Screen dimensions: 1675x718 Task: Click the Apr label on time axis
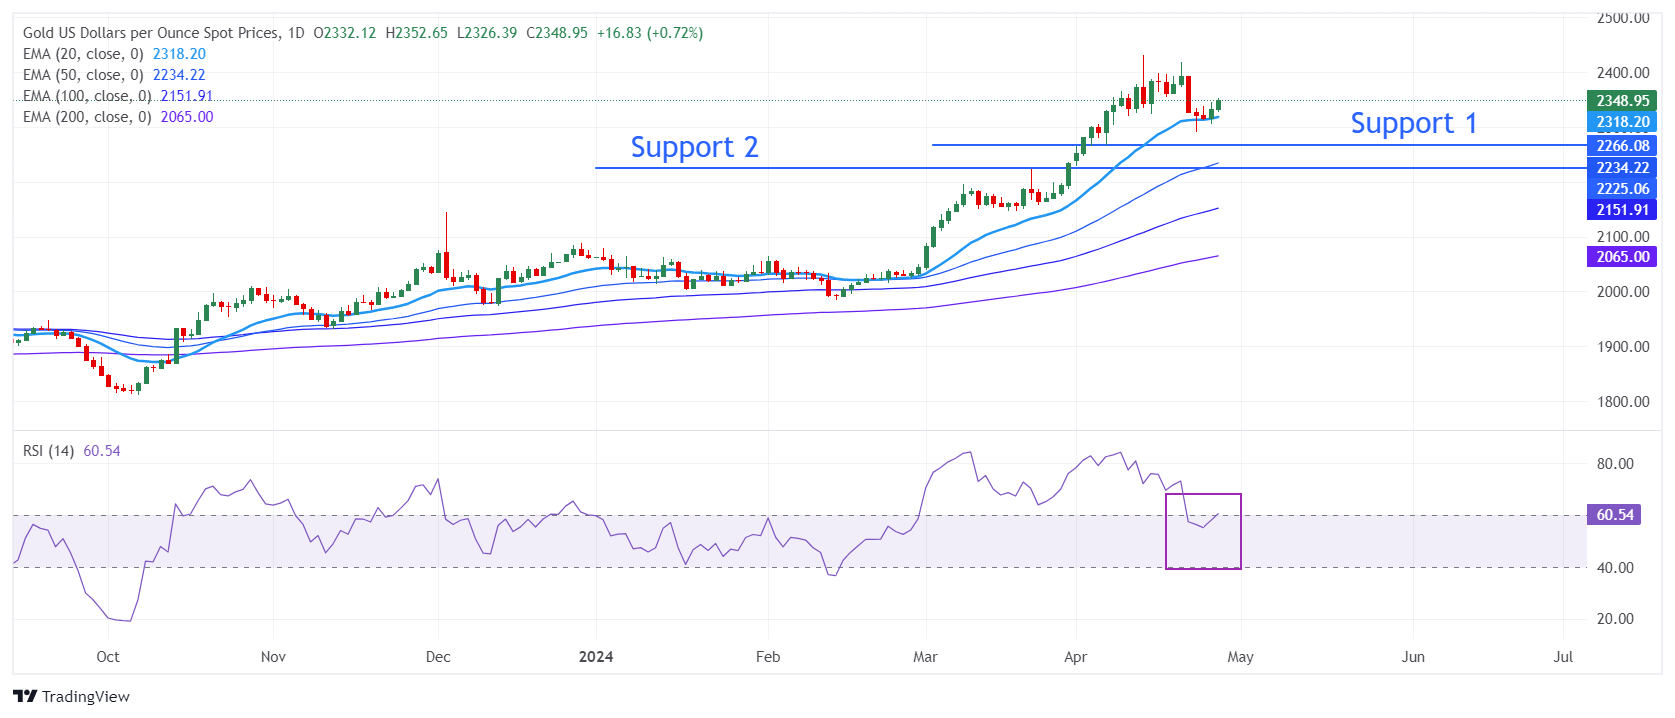pos(1075,657)
